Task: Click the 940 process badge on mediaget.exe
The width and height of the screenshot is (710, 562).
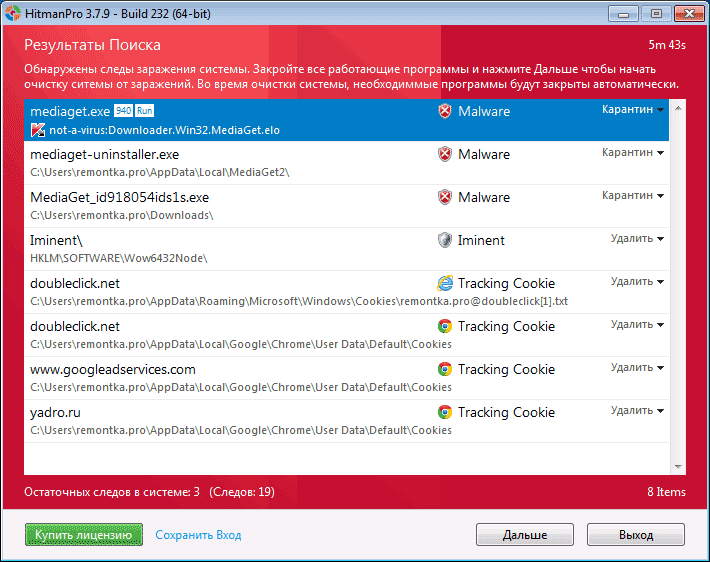Action: (x=123, y=111)
